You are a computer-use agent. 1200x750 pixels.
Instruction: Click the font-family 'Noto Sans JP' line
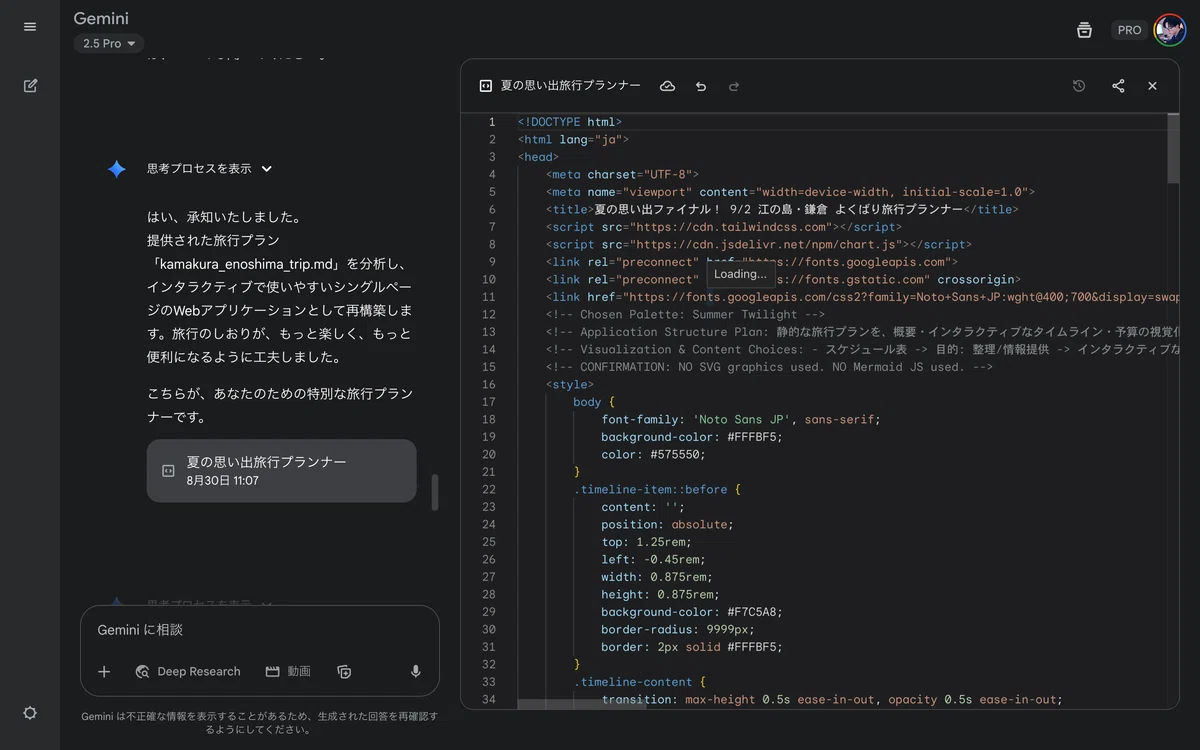point(741,419)
